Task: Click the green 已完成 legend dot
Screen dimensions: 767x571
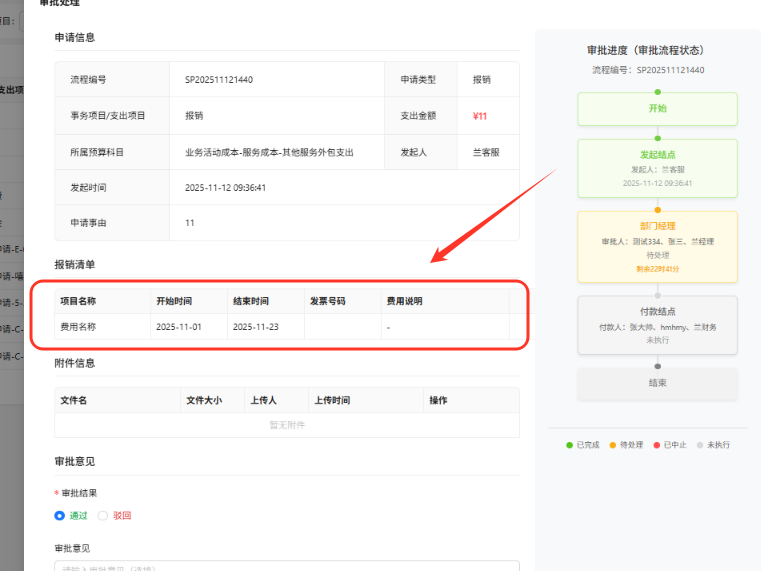Action: coord(570,444)
